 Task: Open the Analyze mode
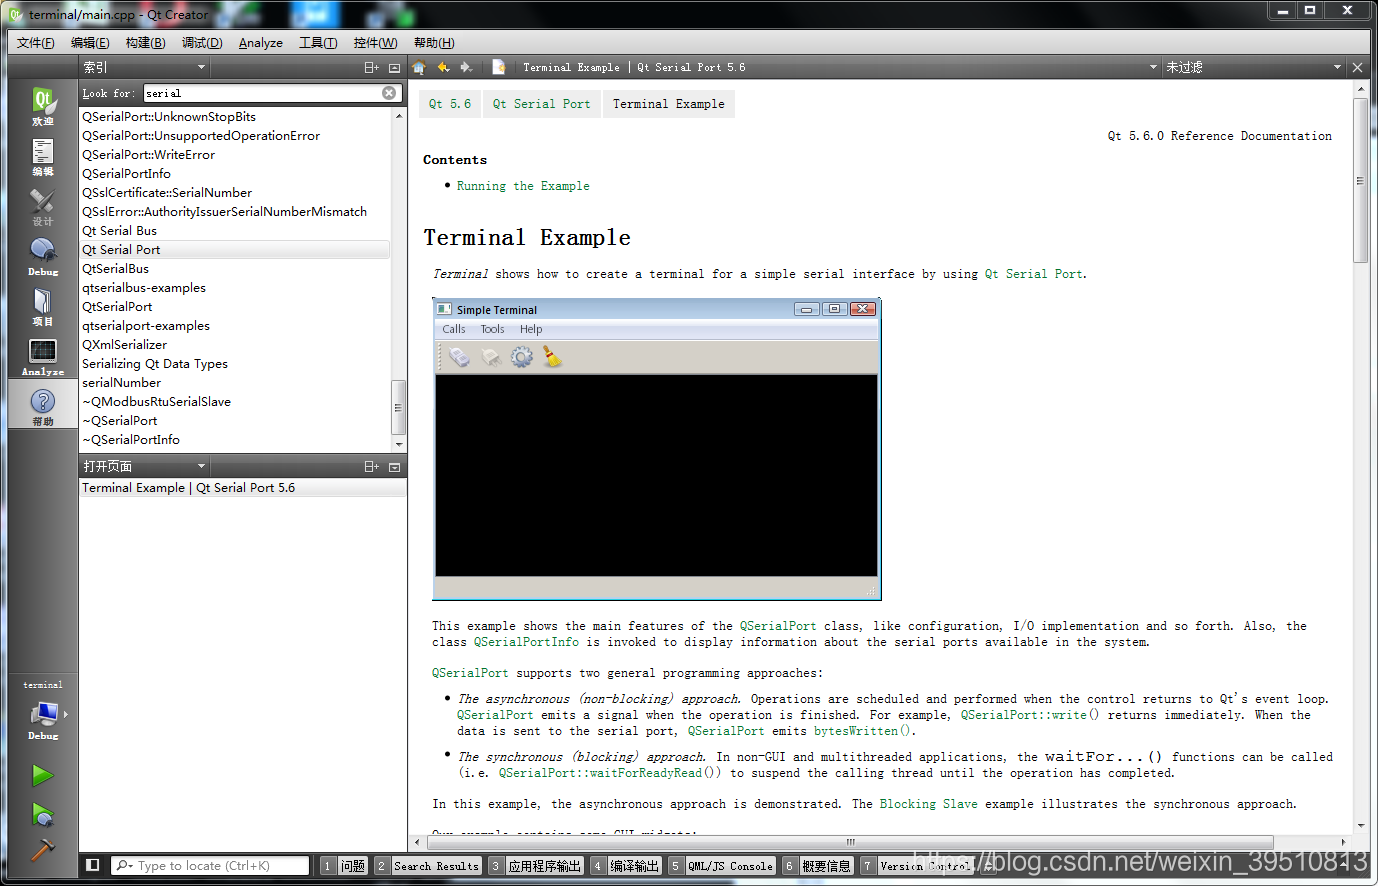tap(43, 356)
